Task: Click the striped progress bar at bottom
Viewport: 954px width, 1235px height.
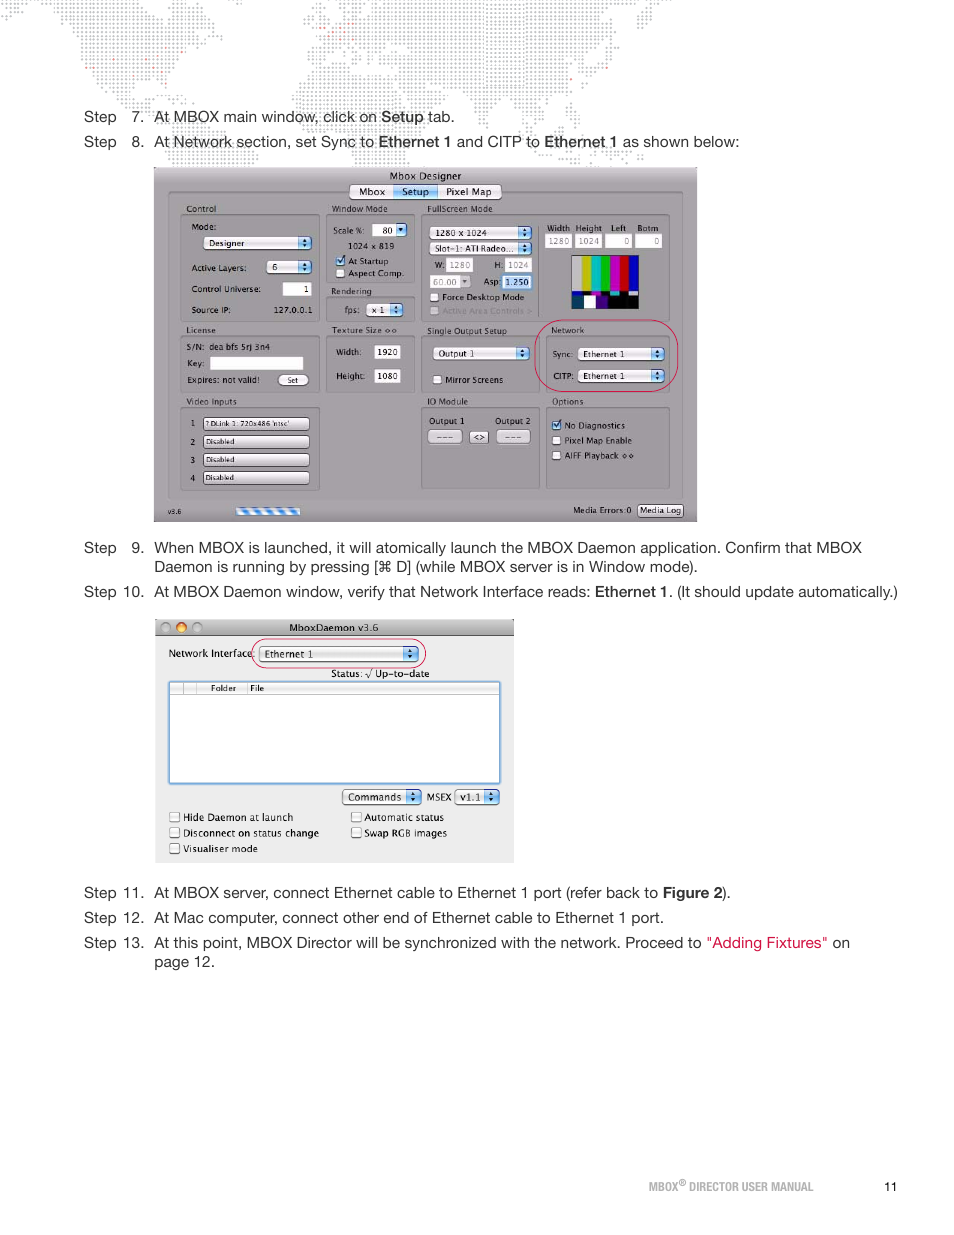Action: (x=268, y=511)
